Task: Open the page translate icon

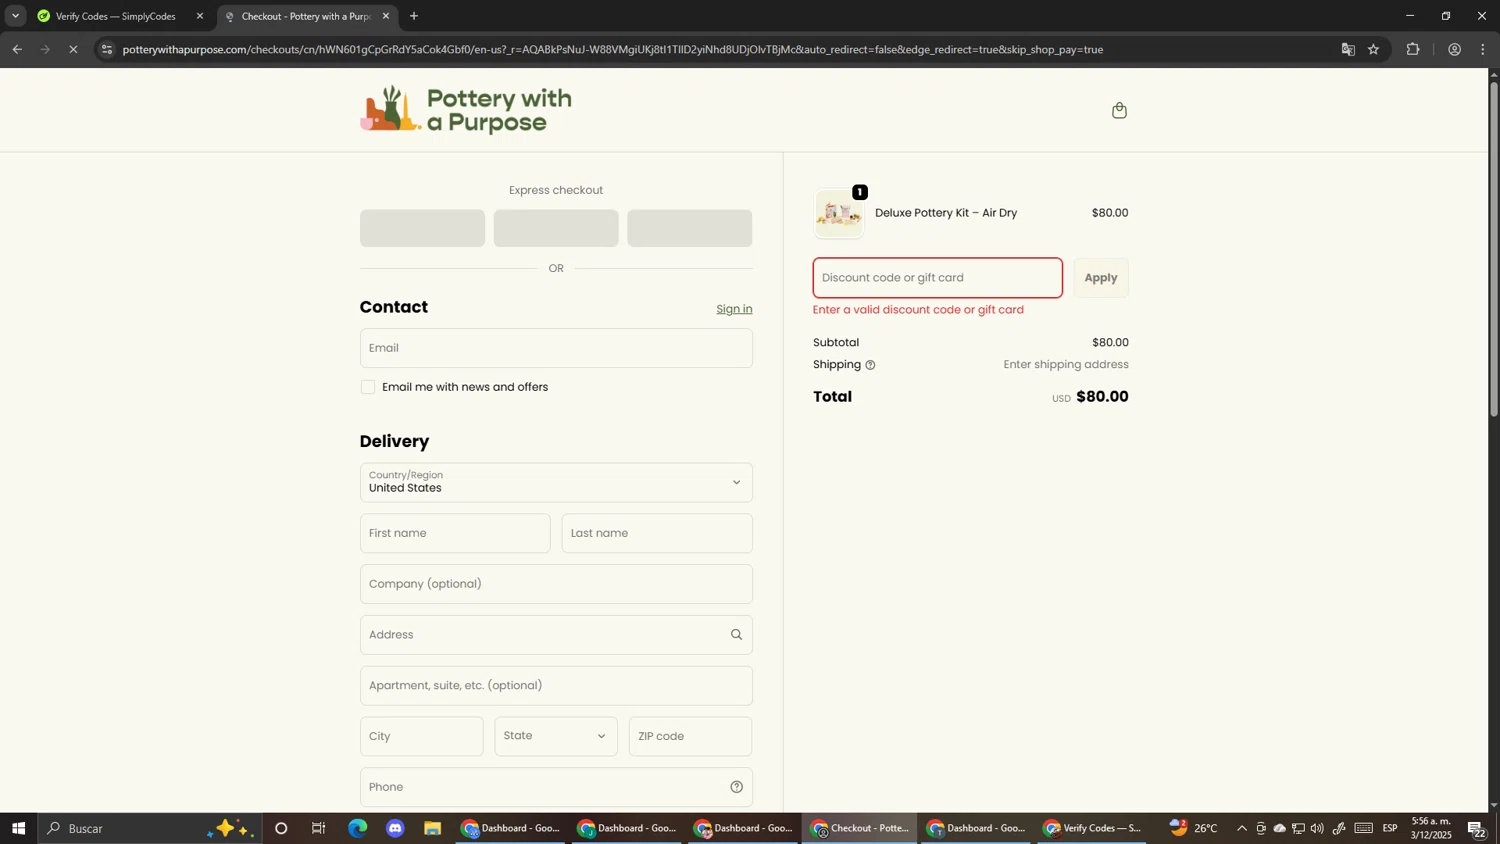Action: tap(1348, 49)
